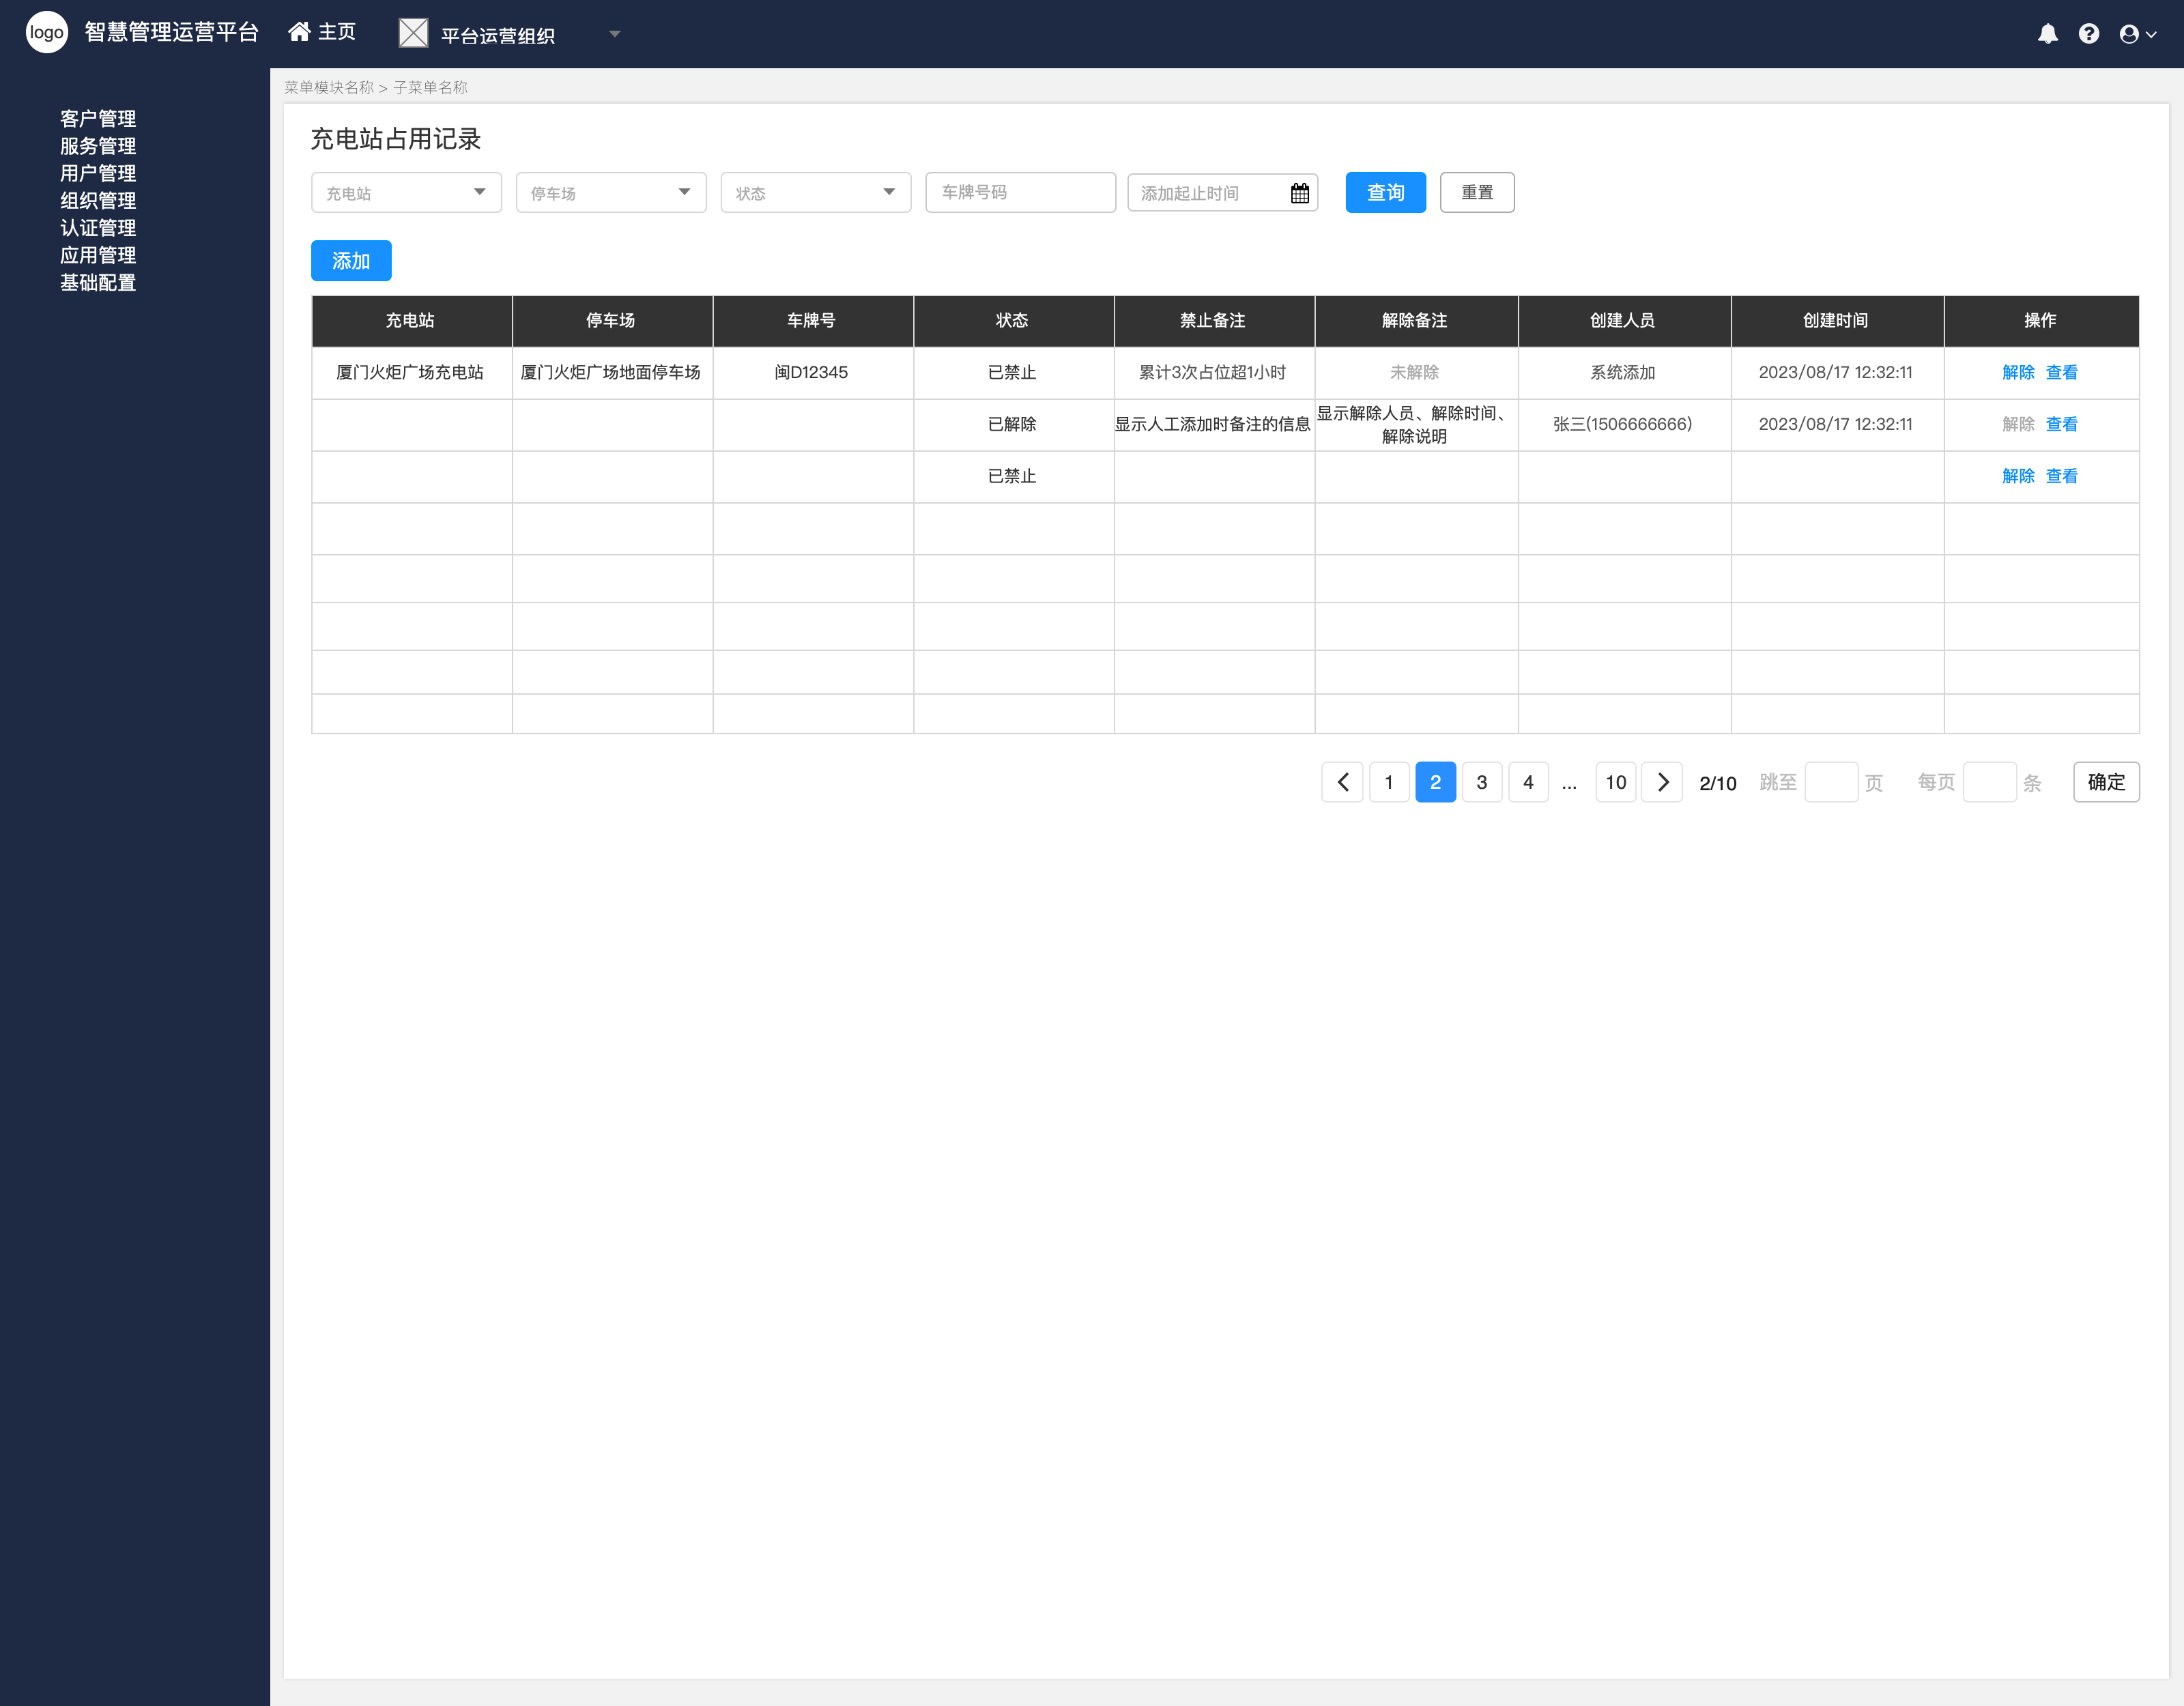The height and width of the screenshot is (1706, 2184).
Task: Click greyed 解除 in the 张三 row
Action: [2018, 425]
